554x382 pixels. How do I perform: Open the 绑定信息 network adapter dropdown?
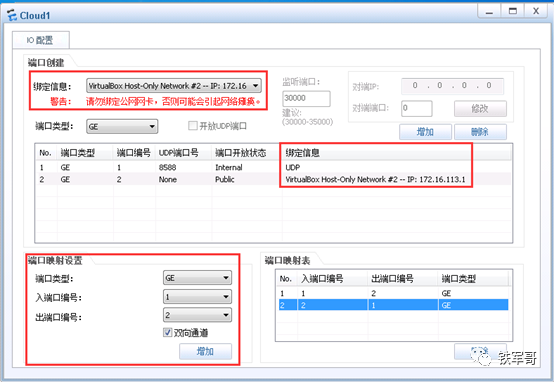pos(174,86)
